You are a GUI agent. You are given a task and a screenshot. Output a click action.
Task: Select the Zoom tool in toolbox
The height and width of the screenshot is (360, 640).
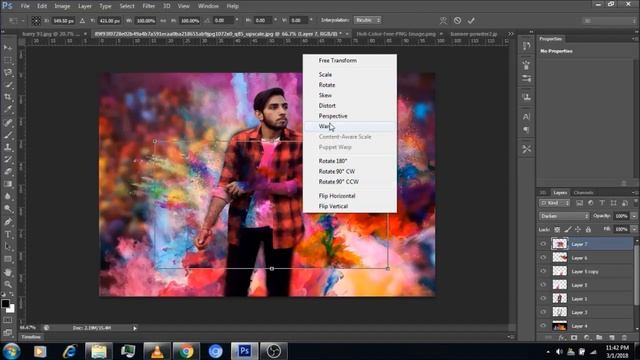coord(8,284)
